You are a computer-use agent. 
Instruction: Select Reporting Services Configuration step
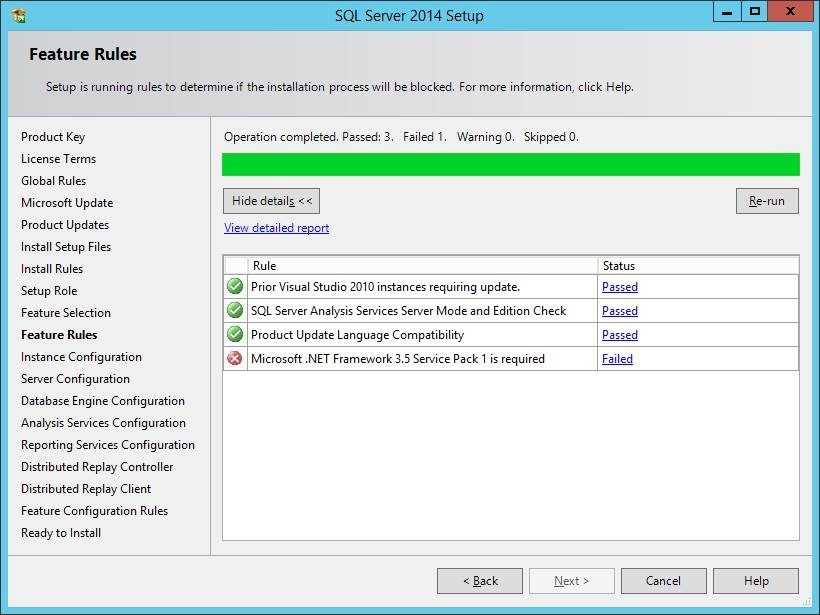pyautogui.click(x=108, y=445)
